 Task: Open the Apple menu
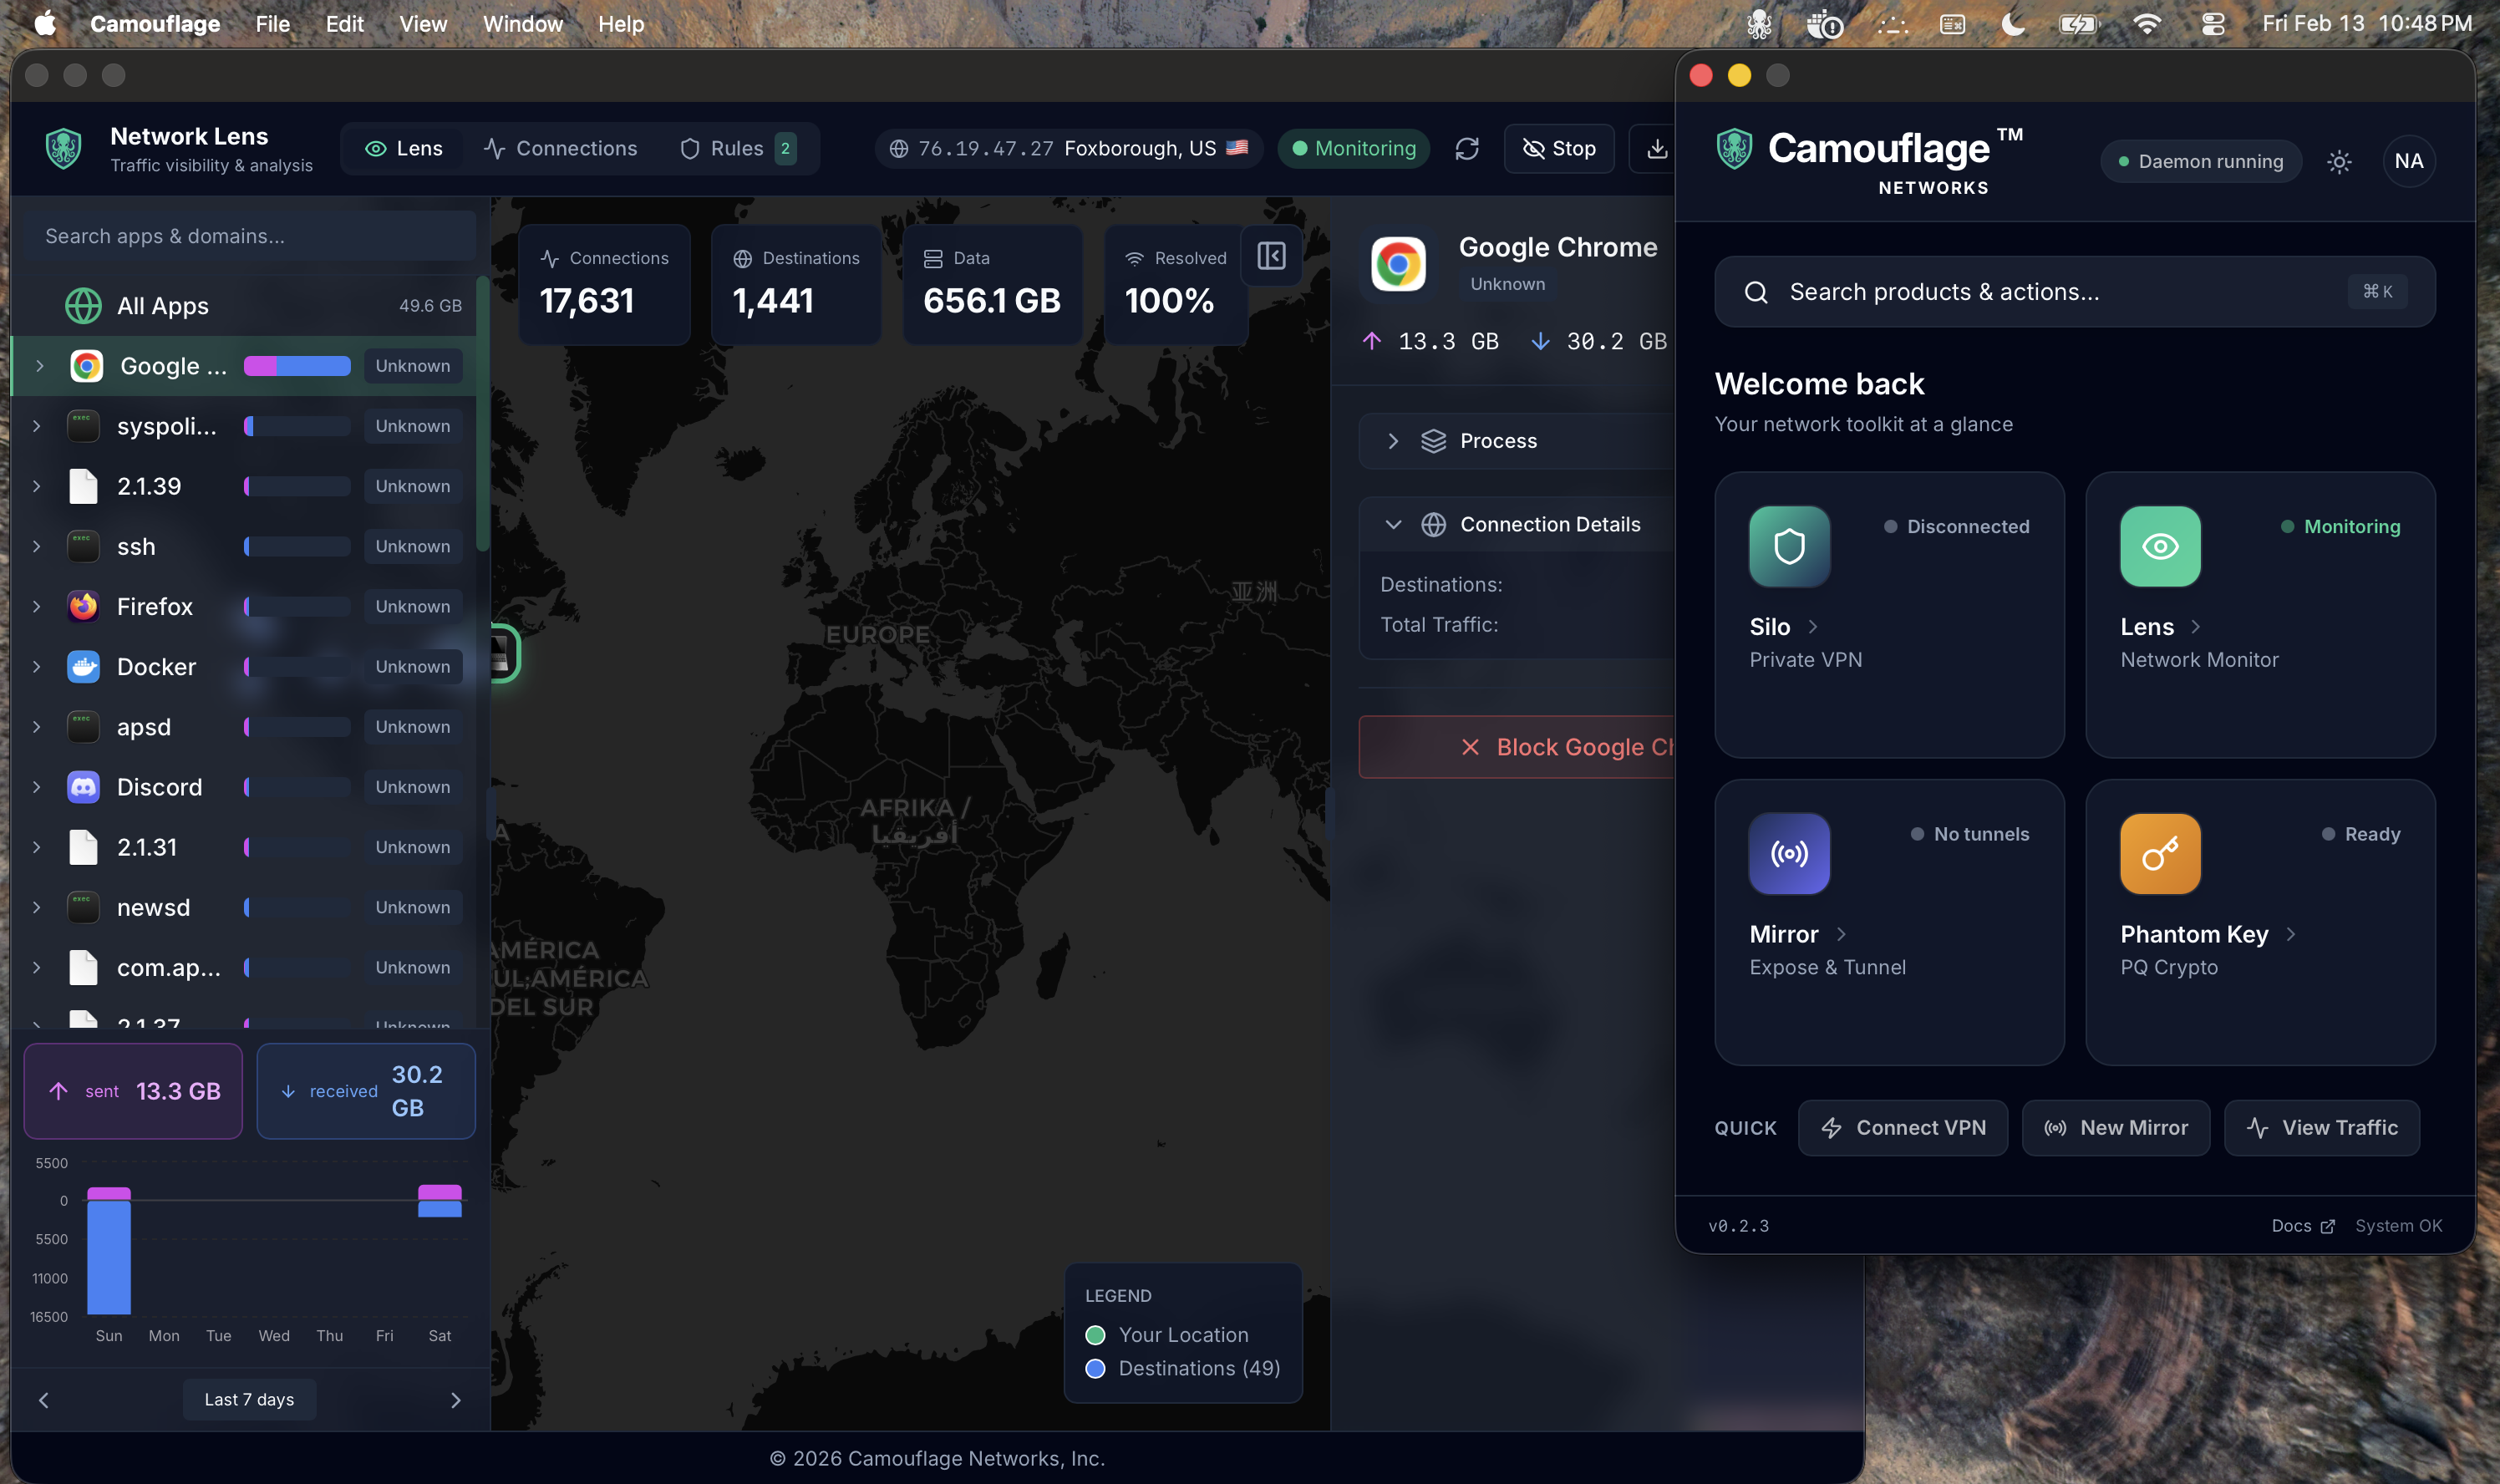(x=45, y=23)
